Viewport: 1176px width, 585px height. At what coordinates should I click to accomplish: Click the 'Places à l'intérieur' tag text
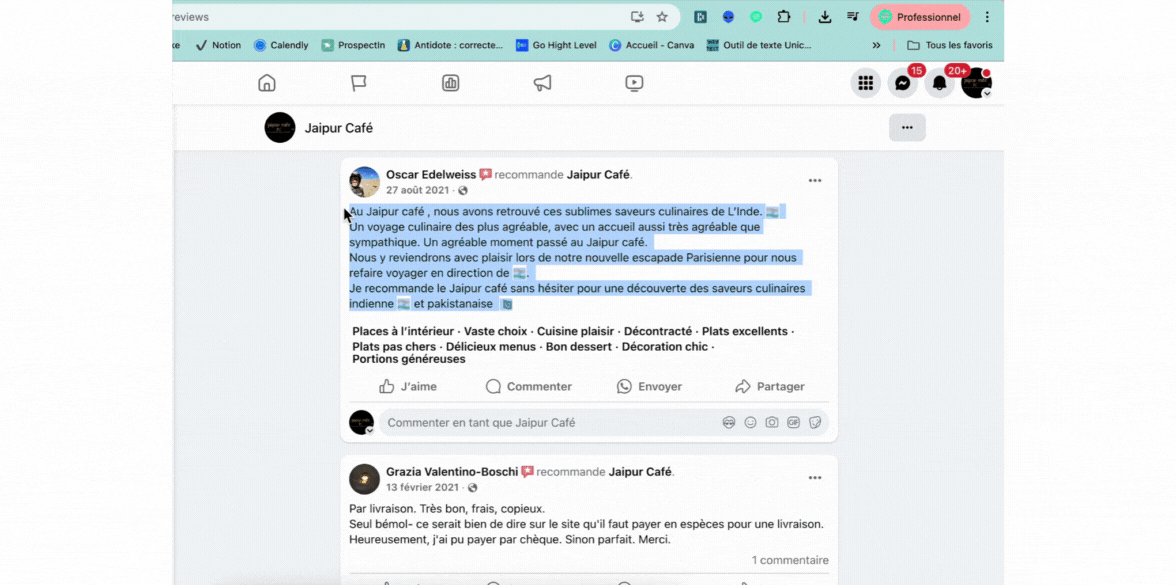(x=404, y=331)
